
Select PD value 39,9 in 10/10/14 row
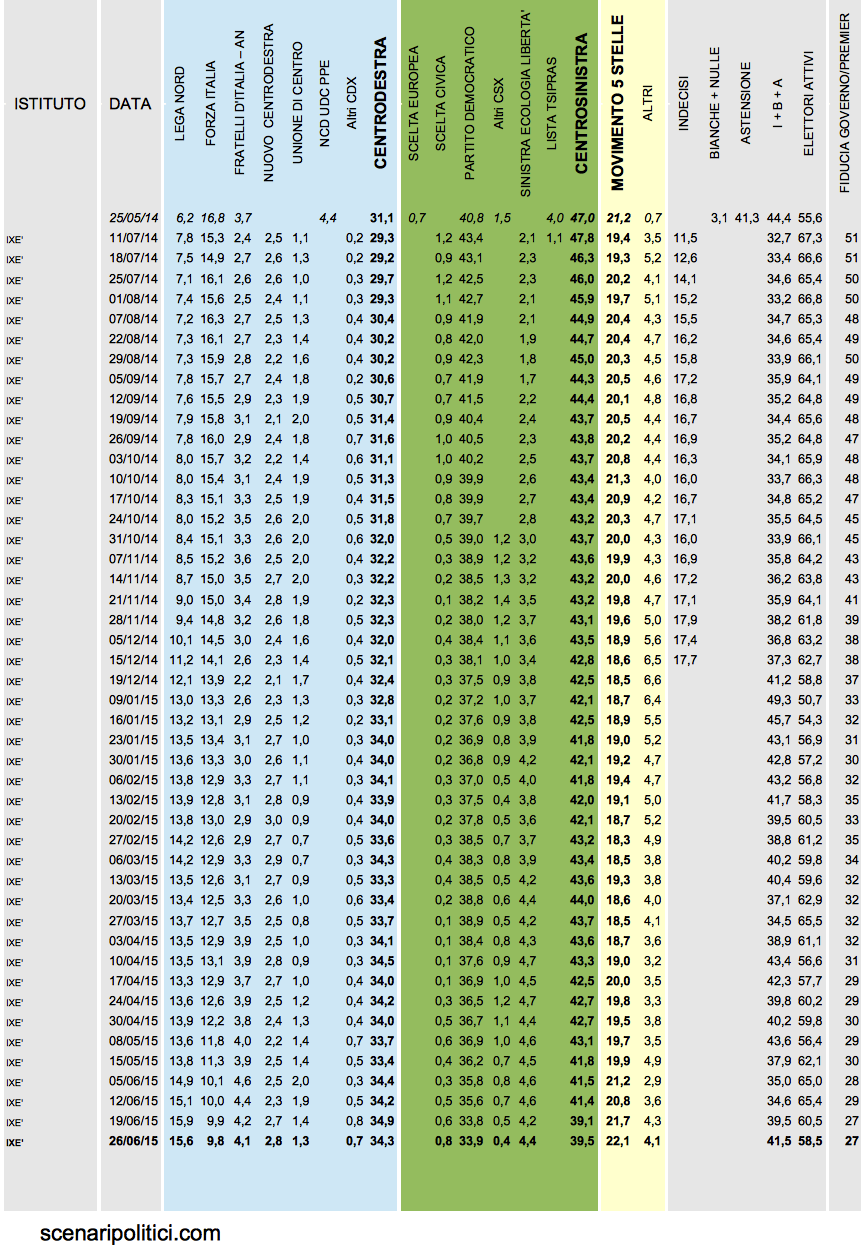471,477
